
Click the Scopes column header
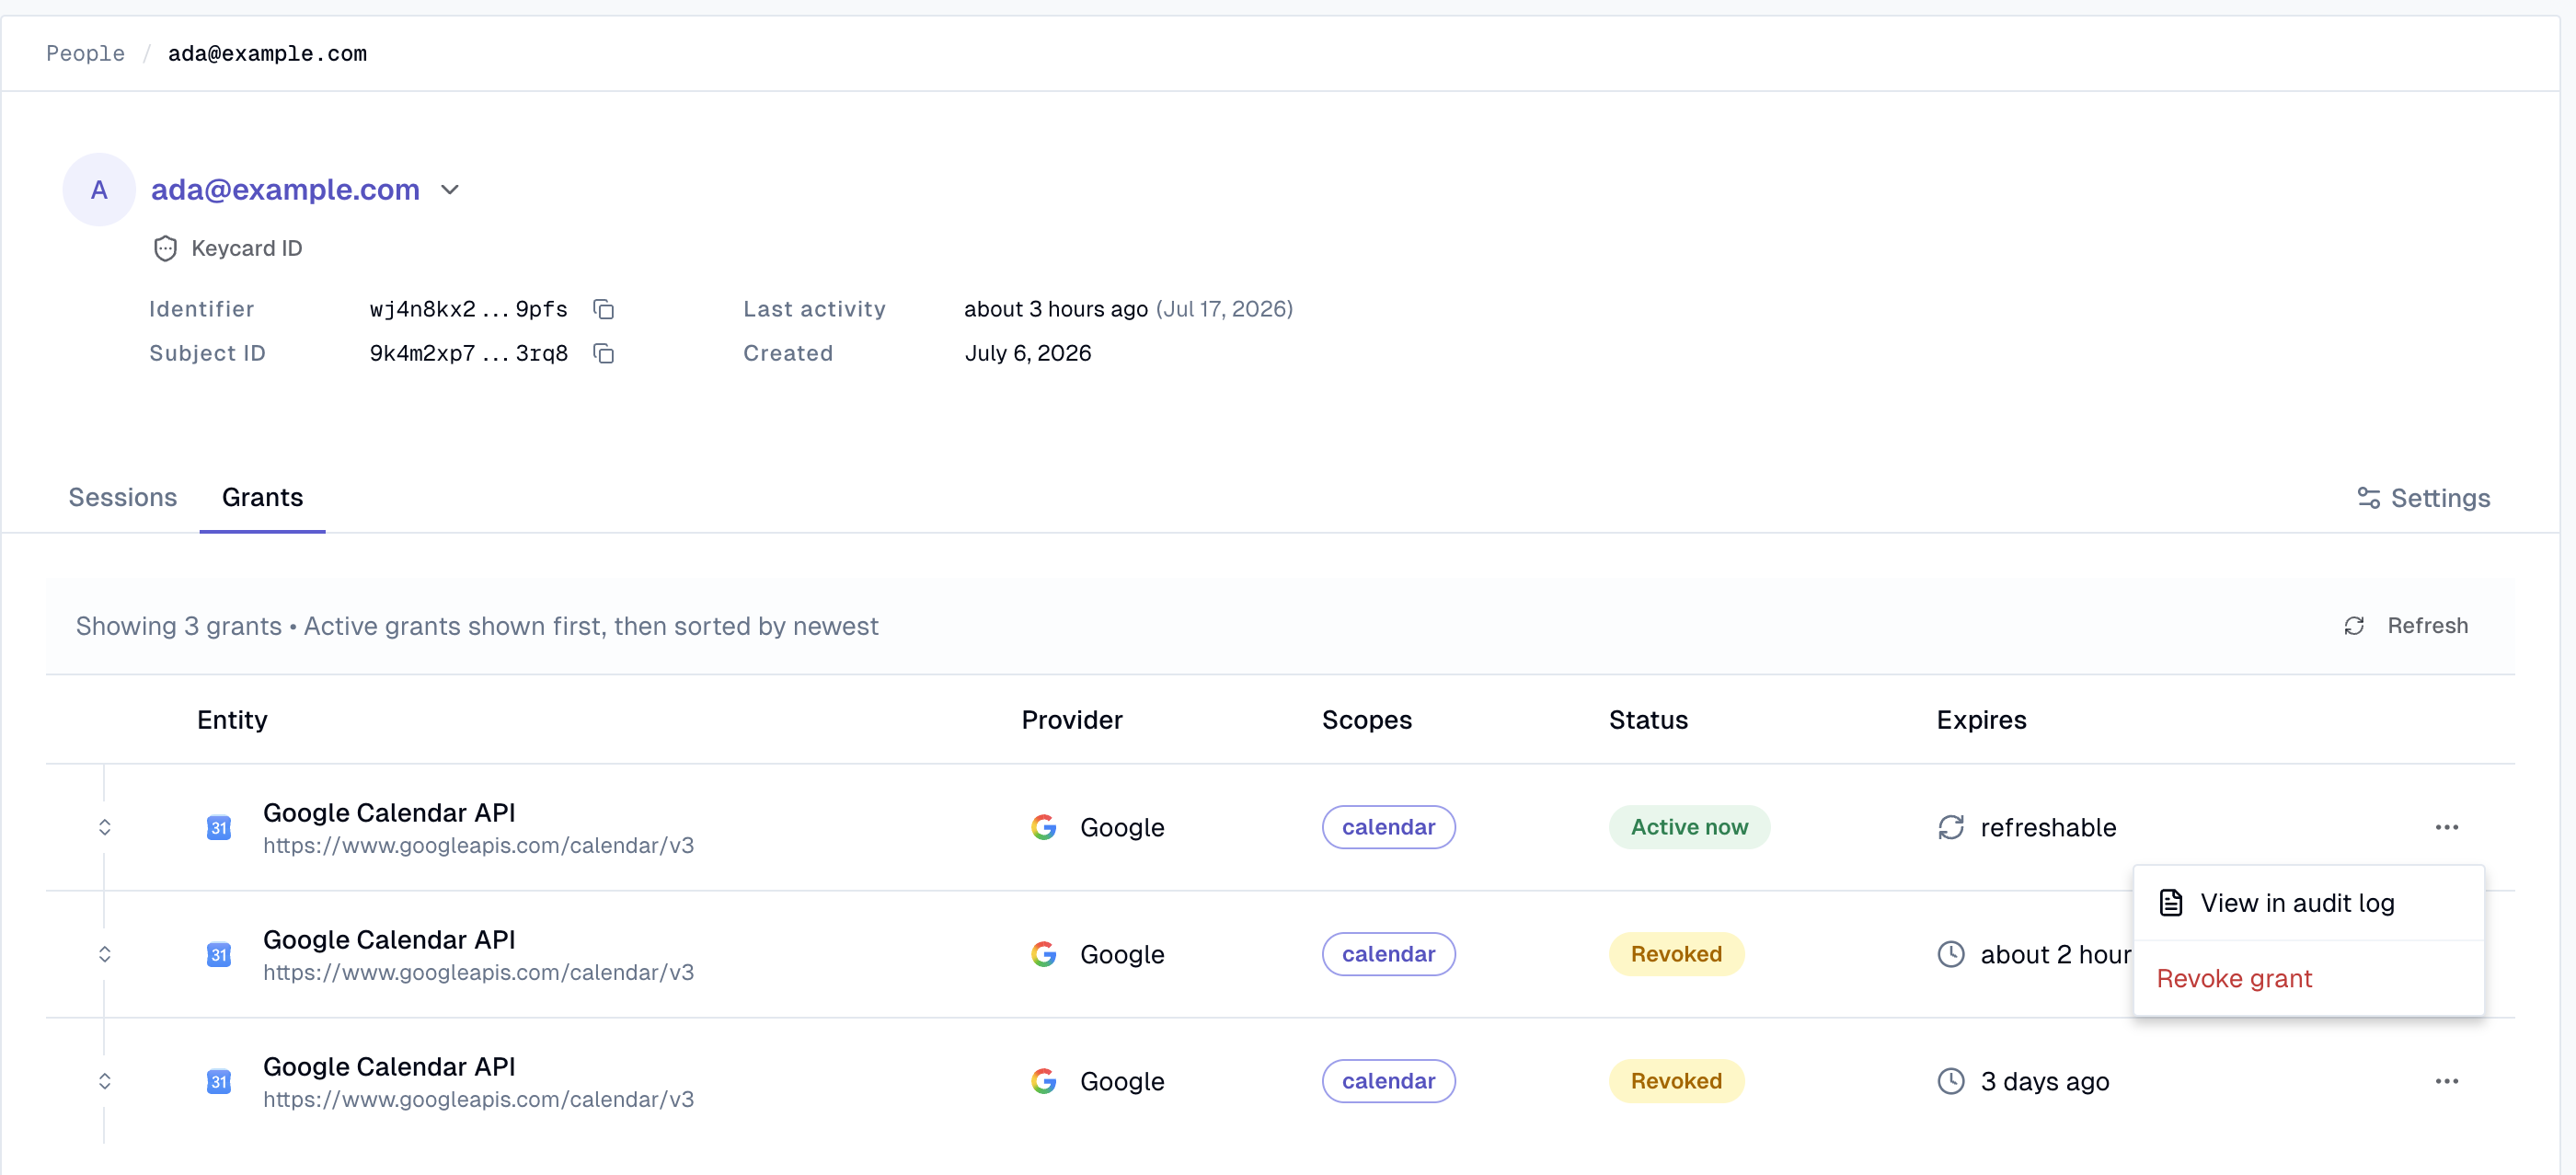pos(1367,720)
